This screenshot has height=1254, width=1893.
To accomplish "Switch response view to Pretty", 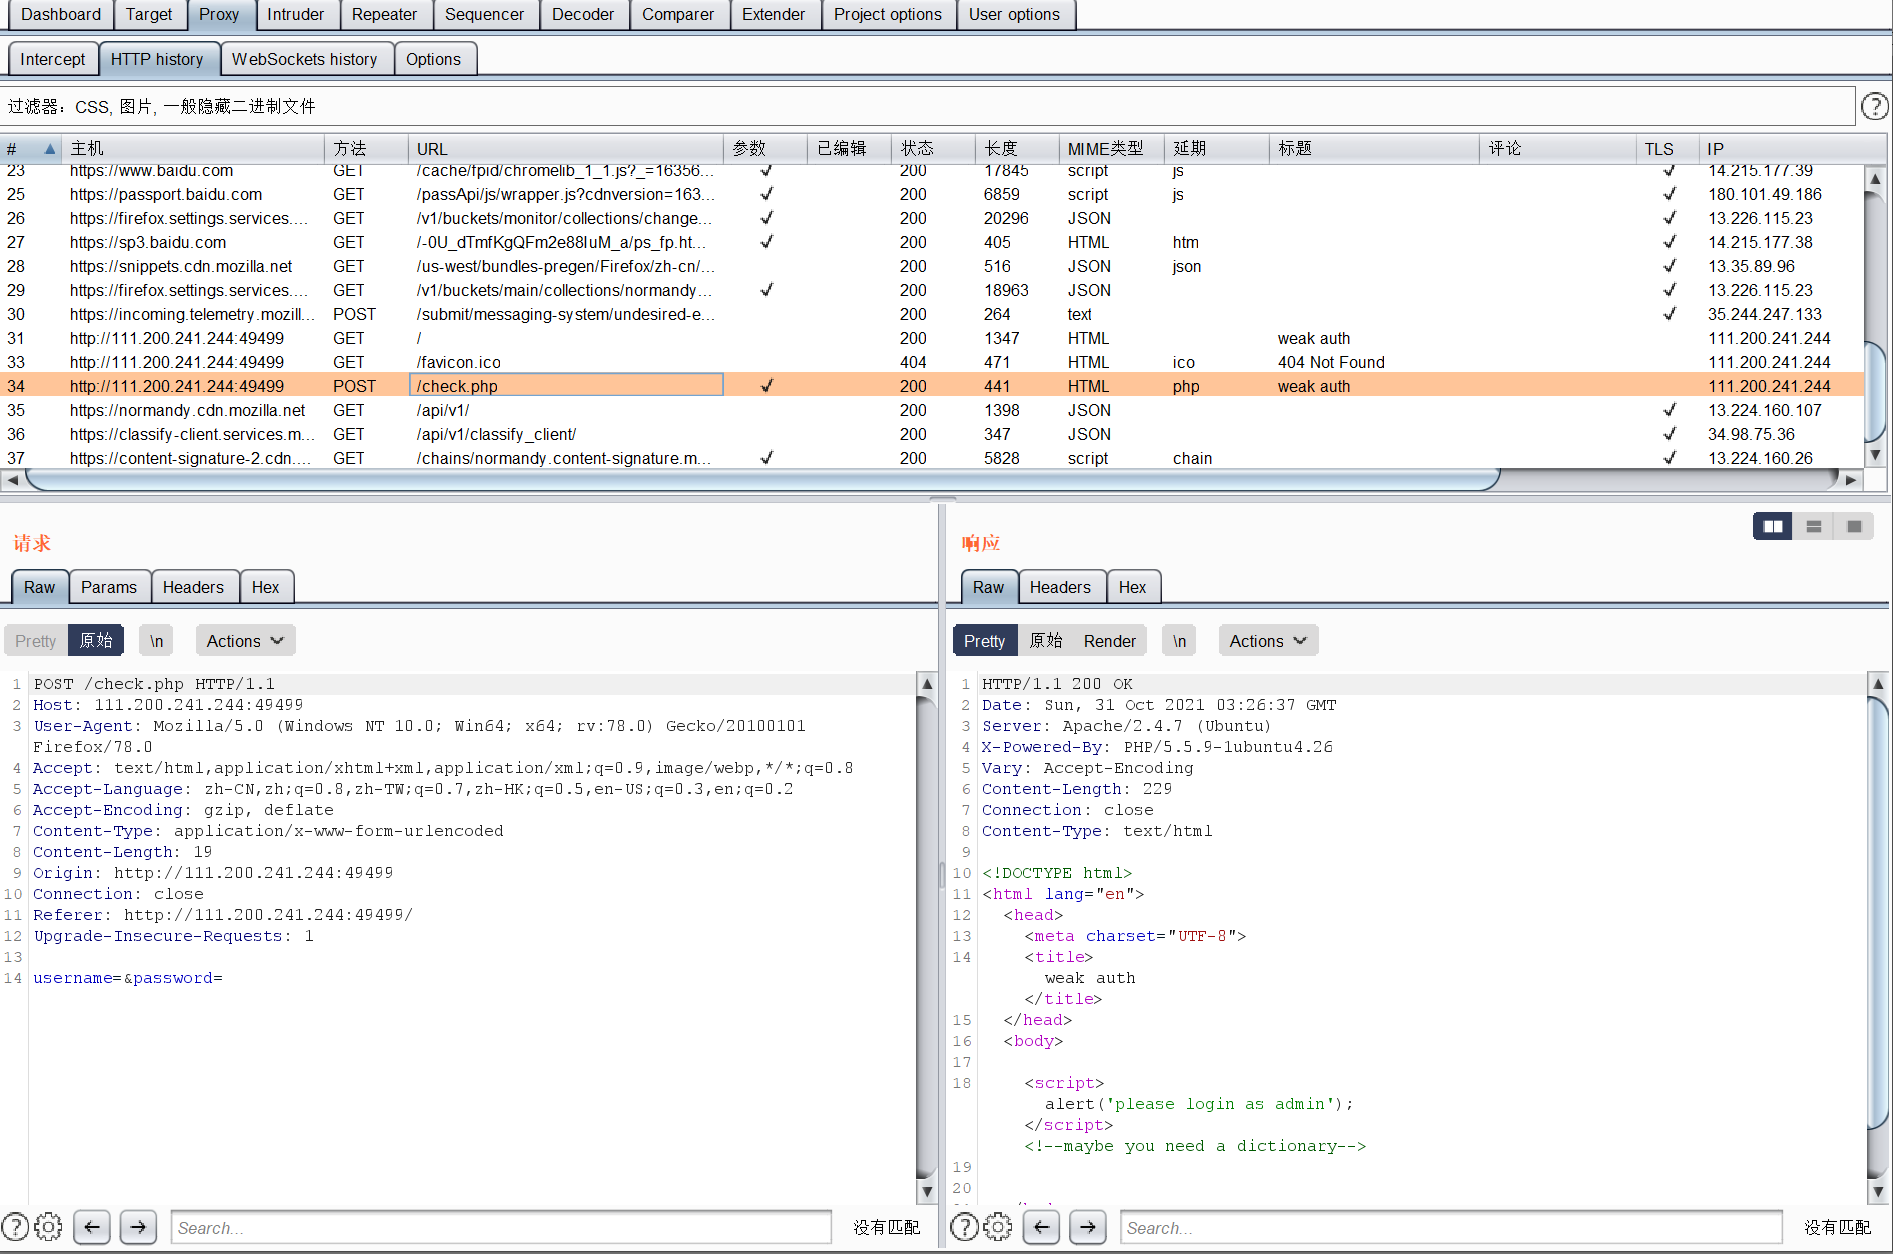I will tap(985, 641).
